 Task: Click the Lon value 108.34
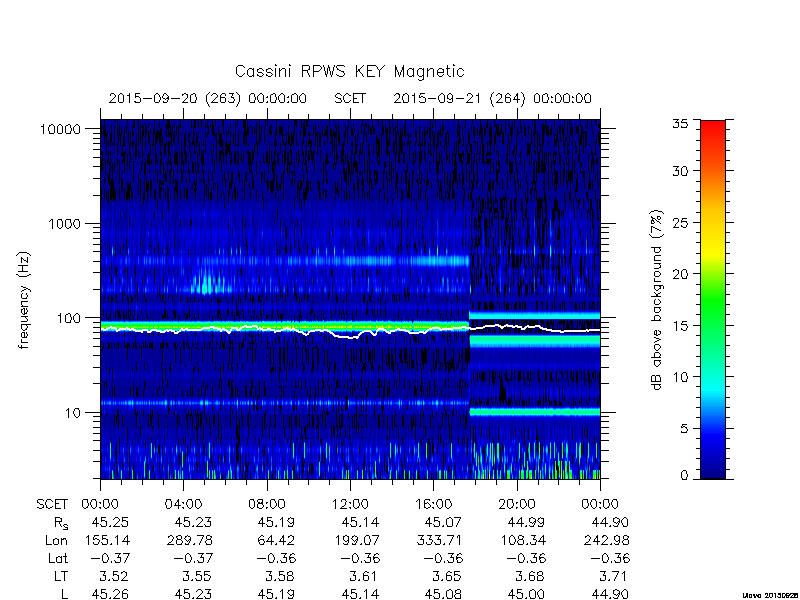[522, 540]
